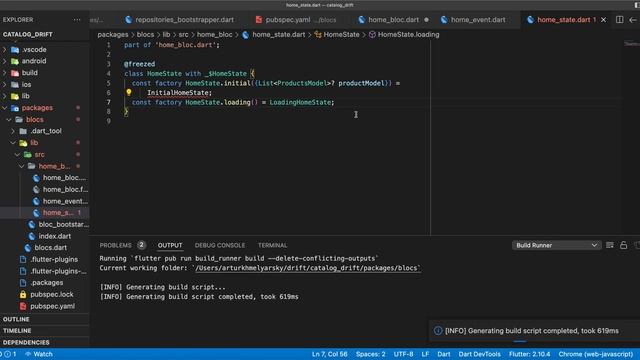The image size is (640, 360).
Task: Select Chrome (web-javascript) device
Action: click(x=596, y=354)
